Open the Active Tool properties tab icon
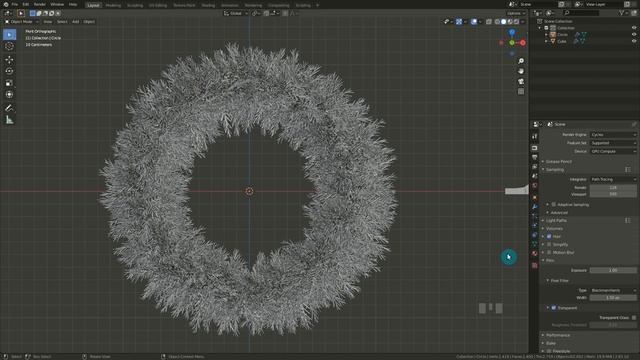This screenshot has height=360, width=640. coord(535,136)
